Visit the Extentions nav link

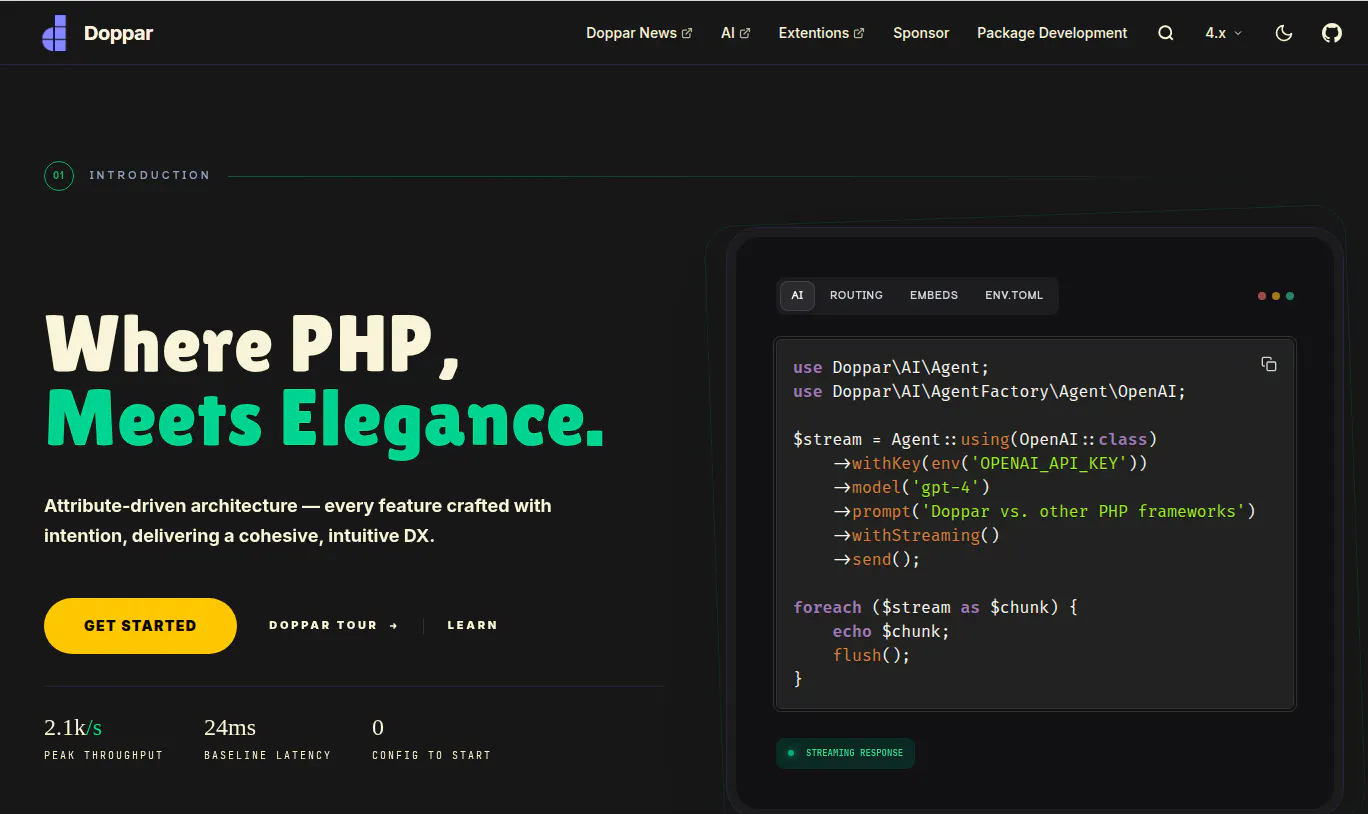pyautogui.click(x=821, y=33)
